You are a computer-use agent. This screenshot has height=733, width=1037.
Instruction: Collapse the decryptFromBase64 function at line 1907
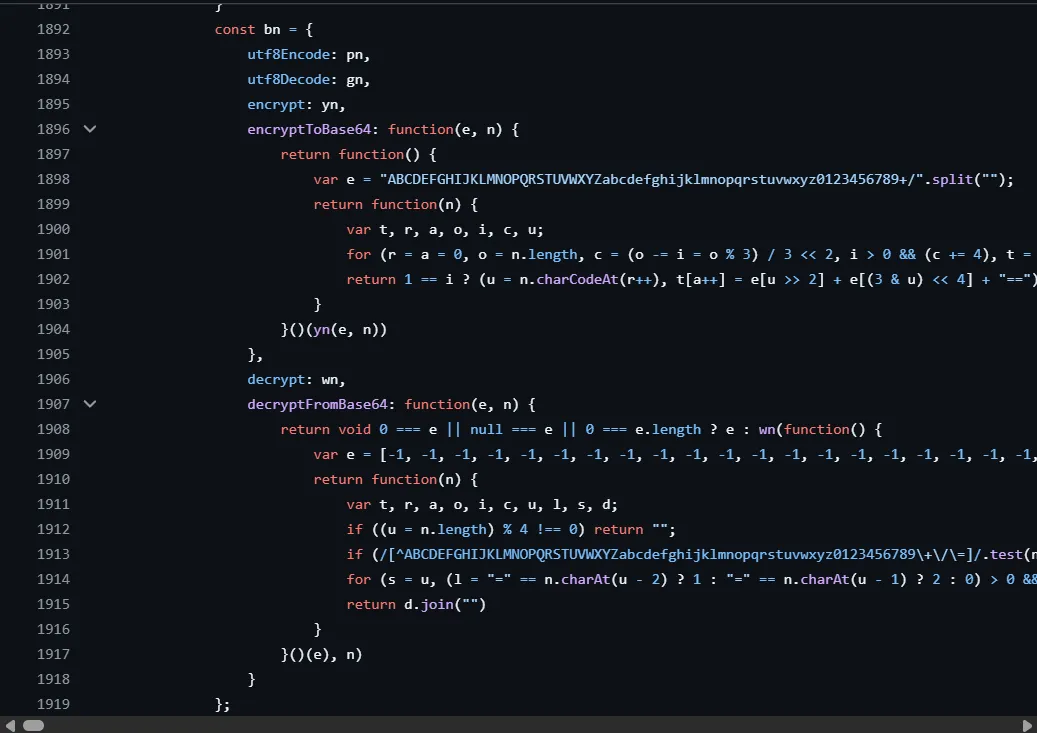coord(90,404)
